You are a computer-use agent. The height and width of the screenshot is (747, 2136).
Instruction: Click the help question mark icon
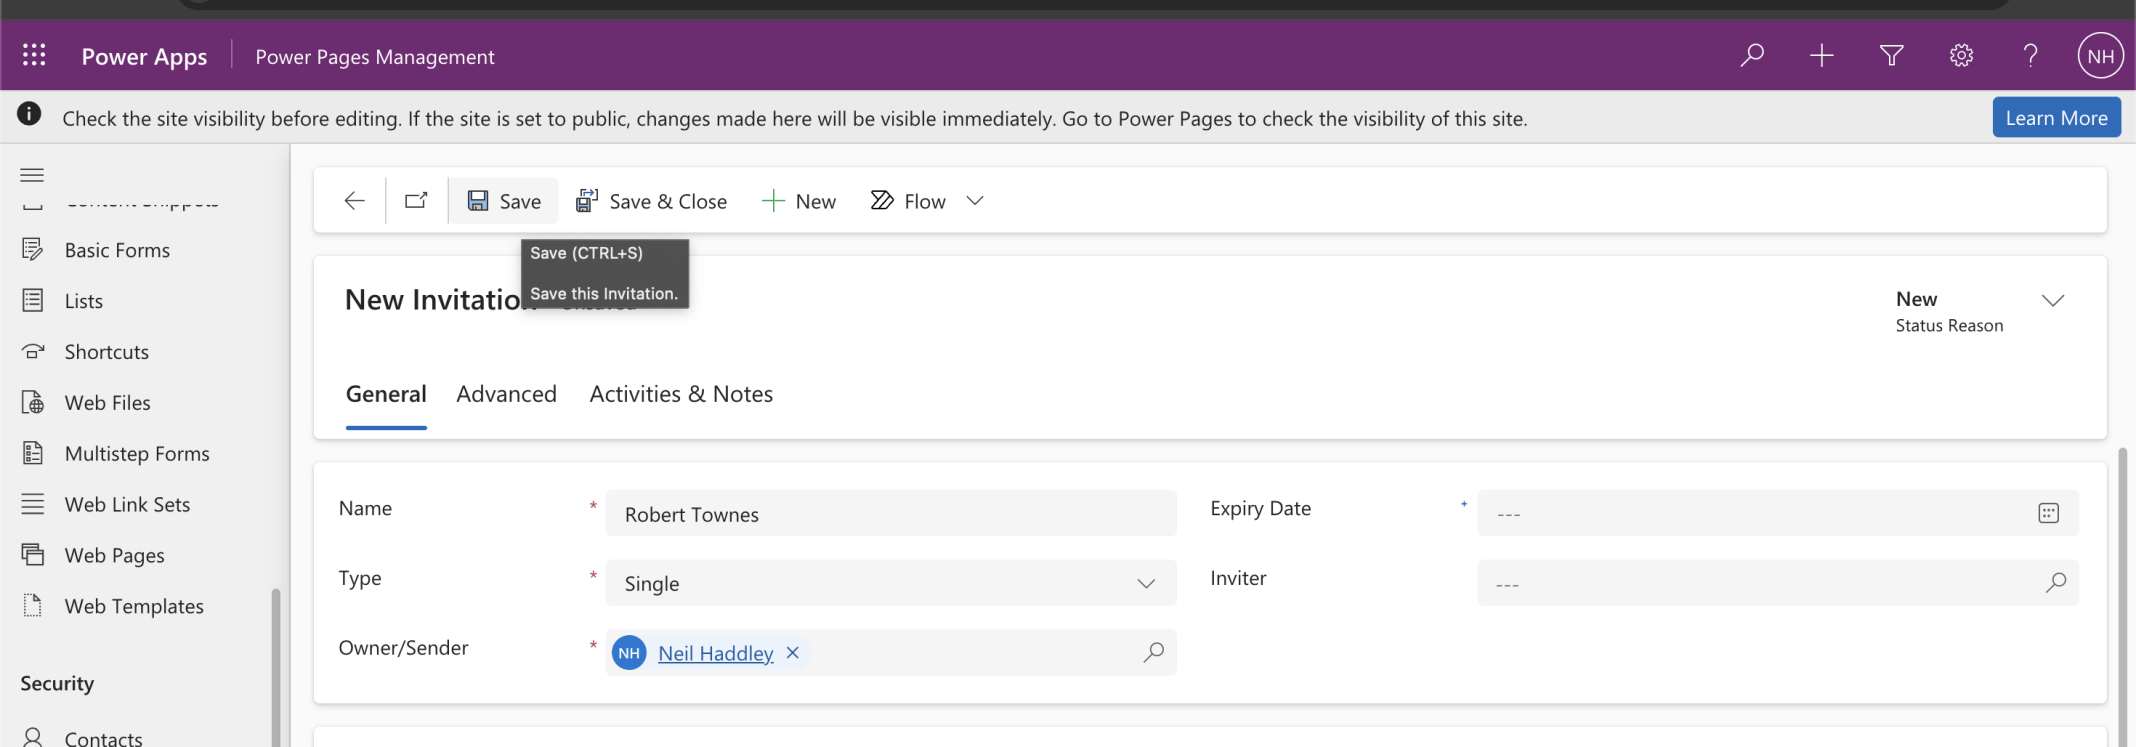coord(2030,56)
